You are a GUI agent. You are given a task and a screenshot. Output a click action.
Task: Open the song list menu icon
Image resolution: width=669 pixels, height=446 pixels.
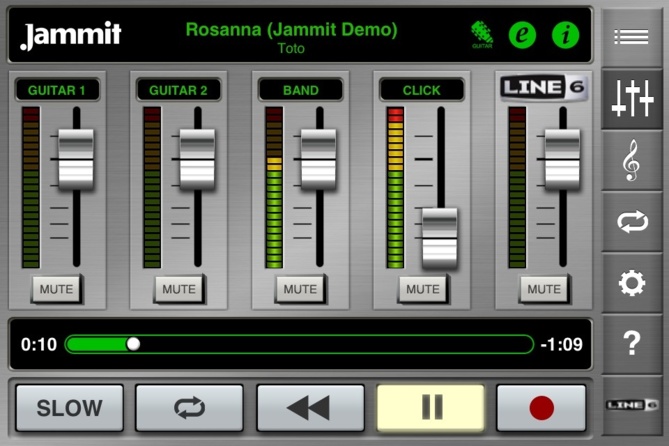[x=631, y=37]
